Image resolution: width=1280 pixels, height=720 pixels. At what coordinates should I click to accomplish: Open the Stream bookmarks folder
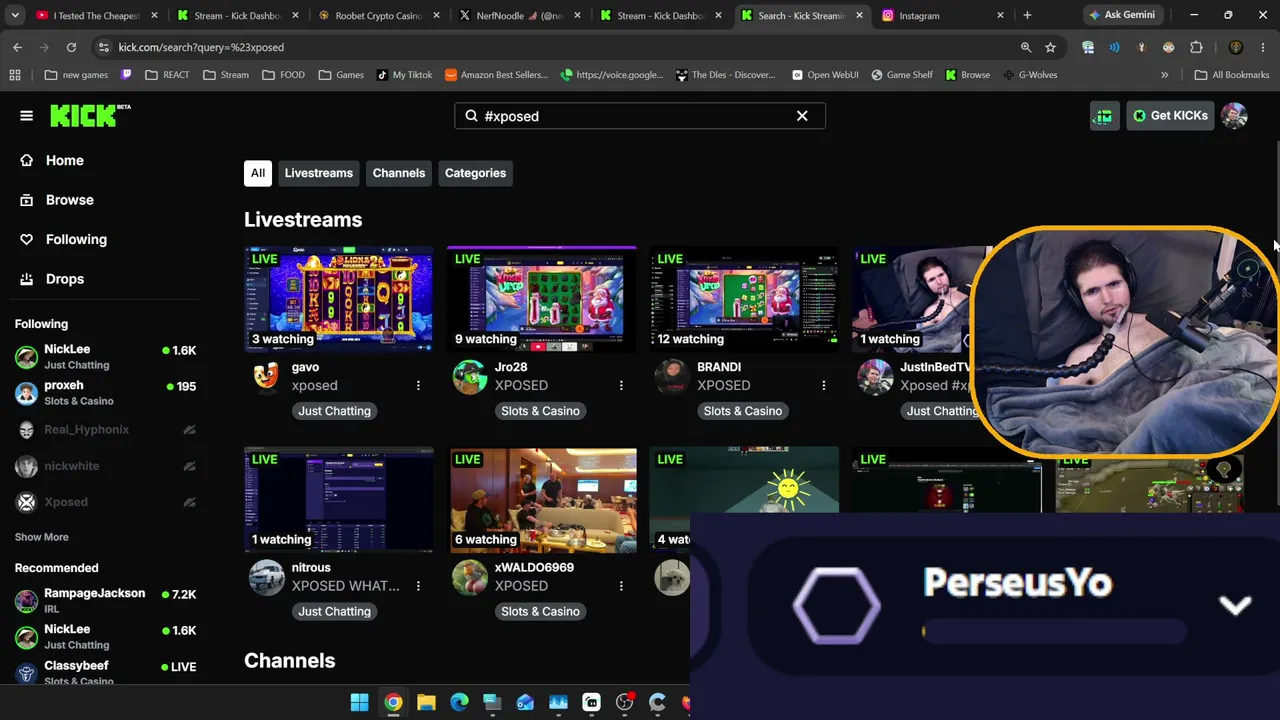pos(225,75)
